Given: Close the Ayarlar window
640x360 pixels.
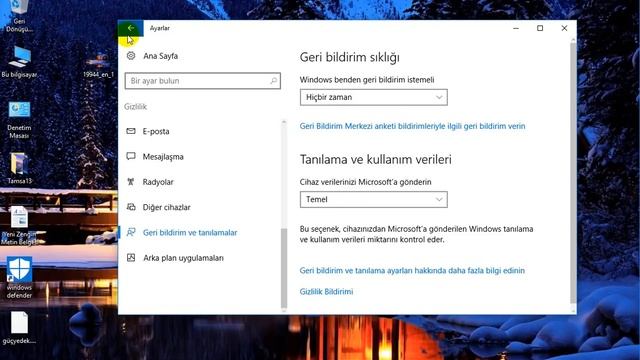Looking at the screenshot, I should tap(564, 28).
